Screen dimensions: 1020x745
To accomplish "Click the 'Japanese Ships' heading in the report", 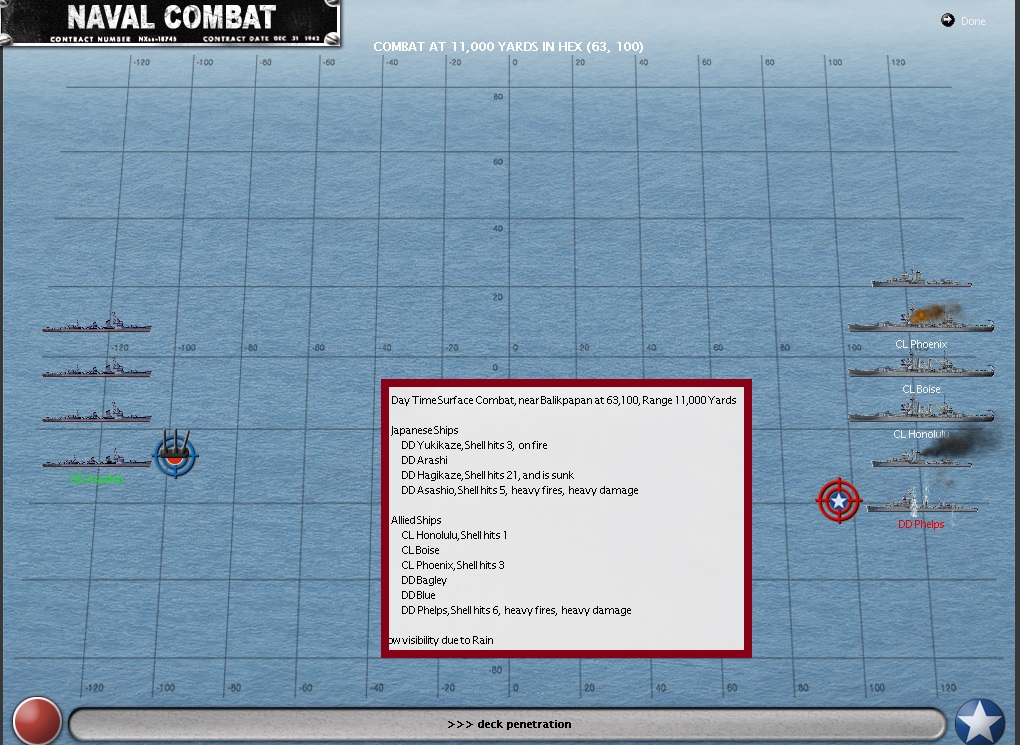I will click(424, 430).
